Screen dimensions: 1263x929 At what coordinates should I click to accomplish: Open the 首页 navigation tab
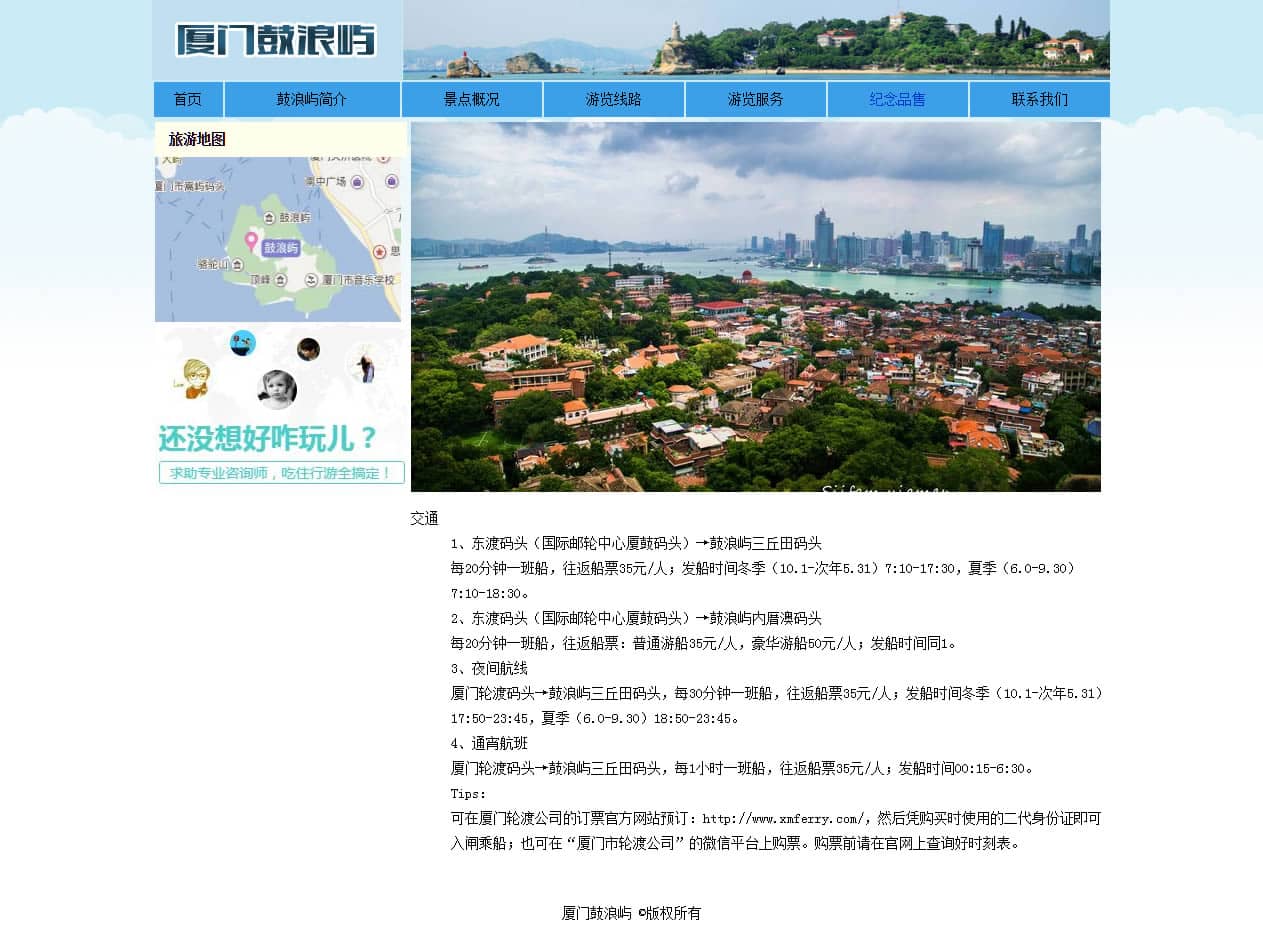click(188, 100)
